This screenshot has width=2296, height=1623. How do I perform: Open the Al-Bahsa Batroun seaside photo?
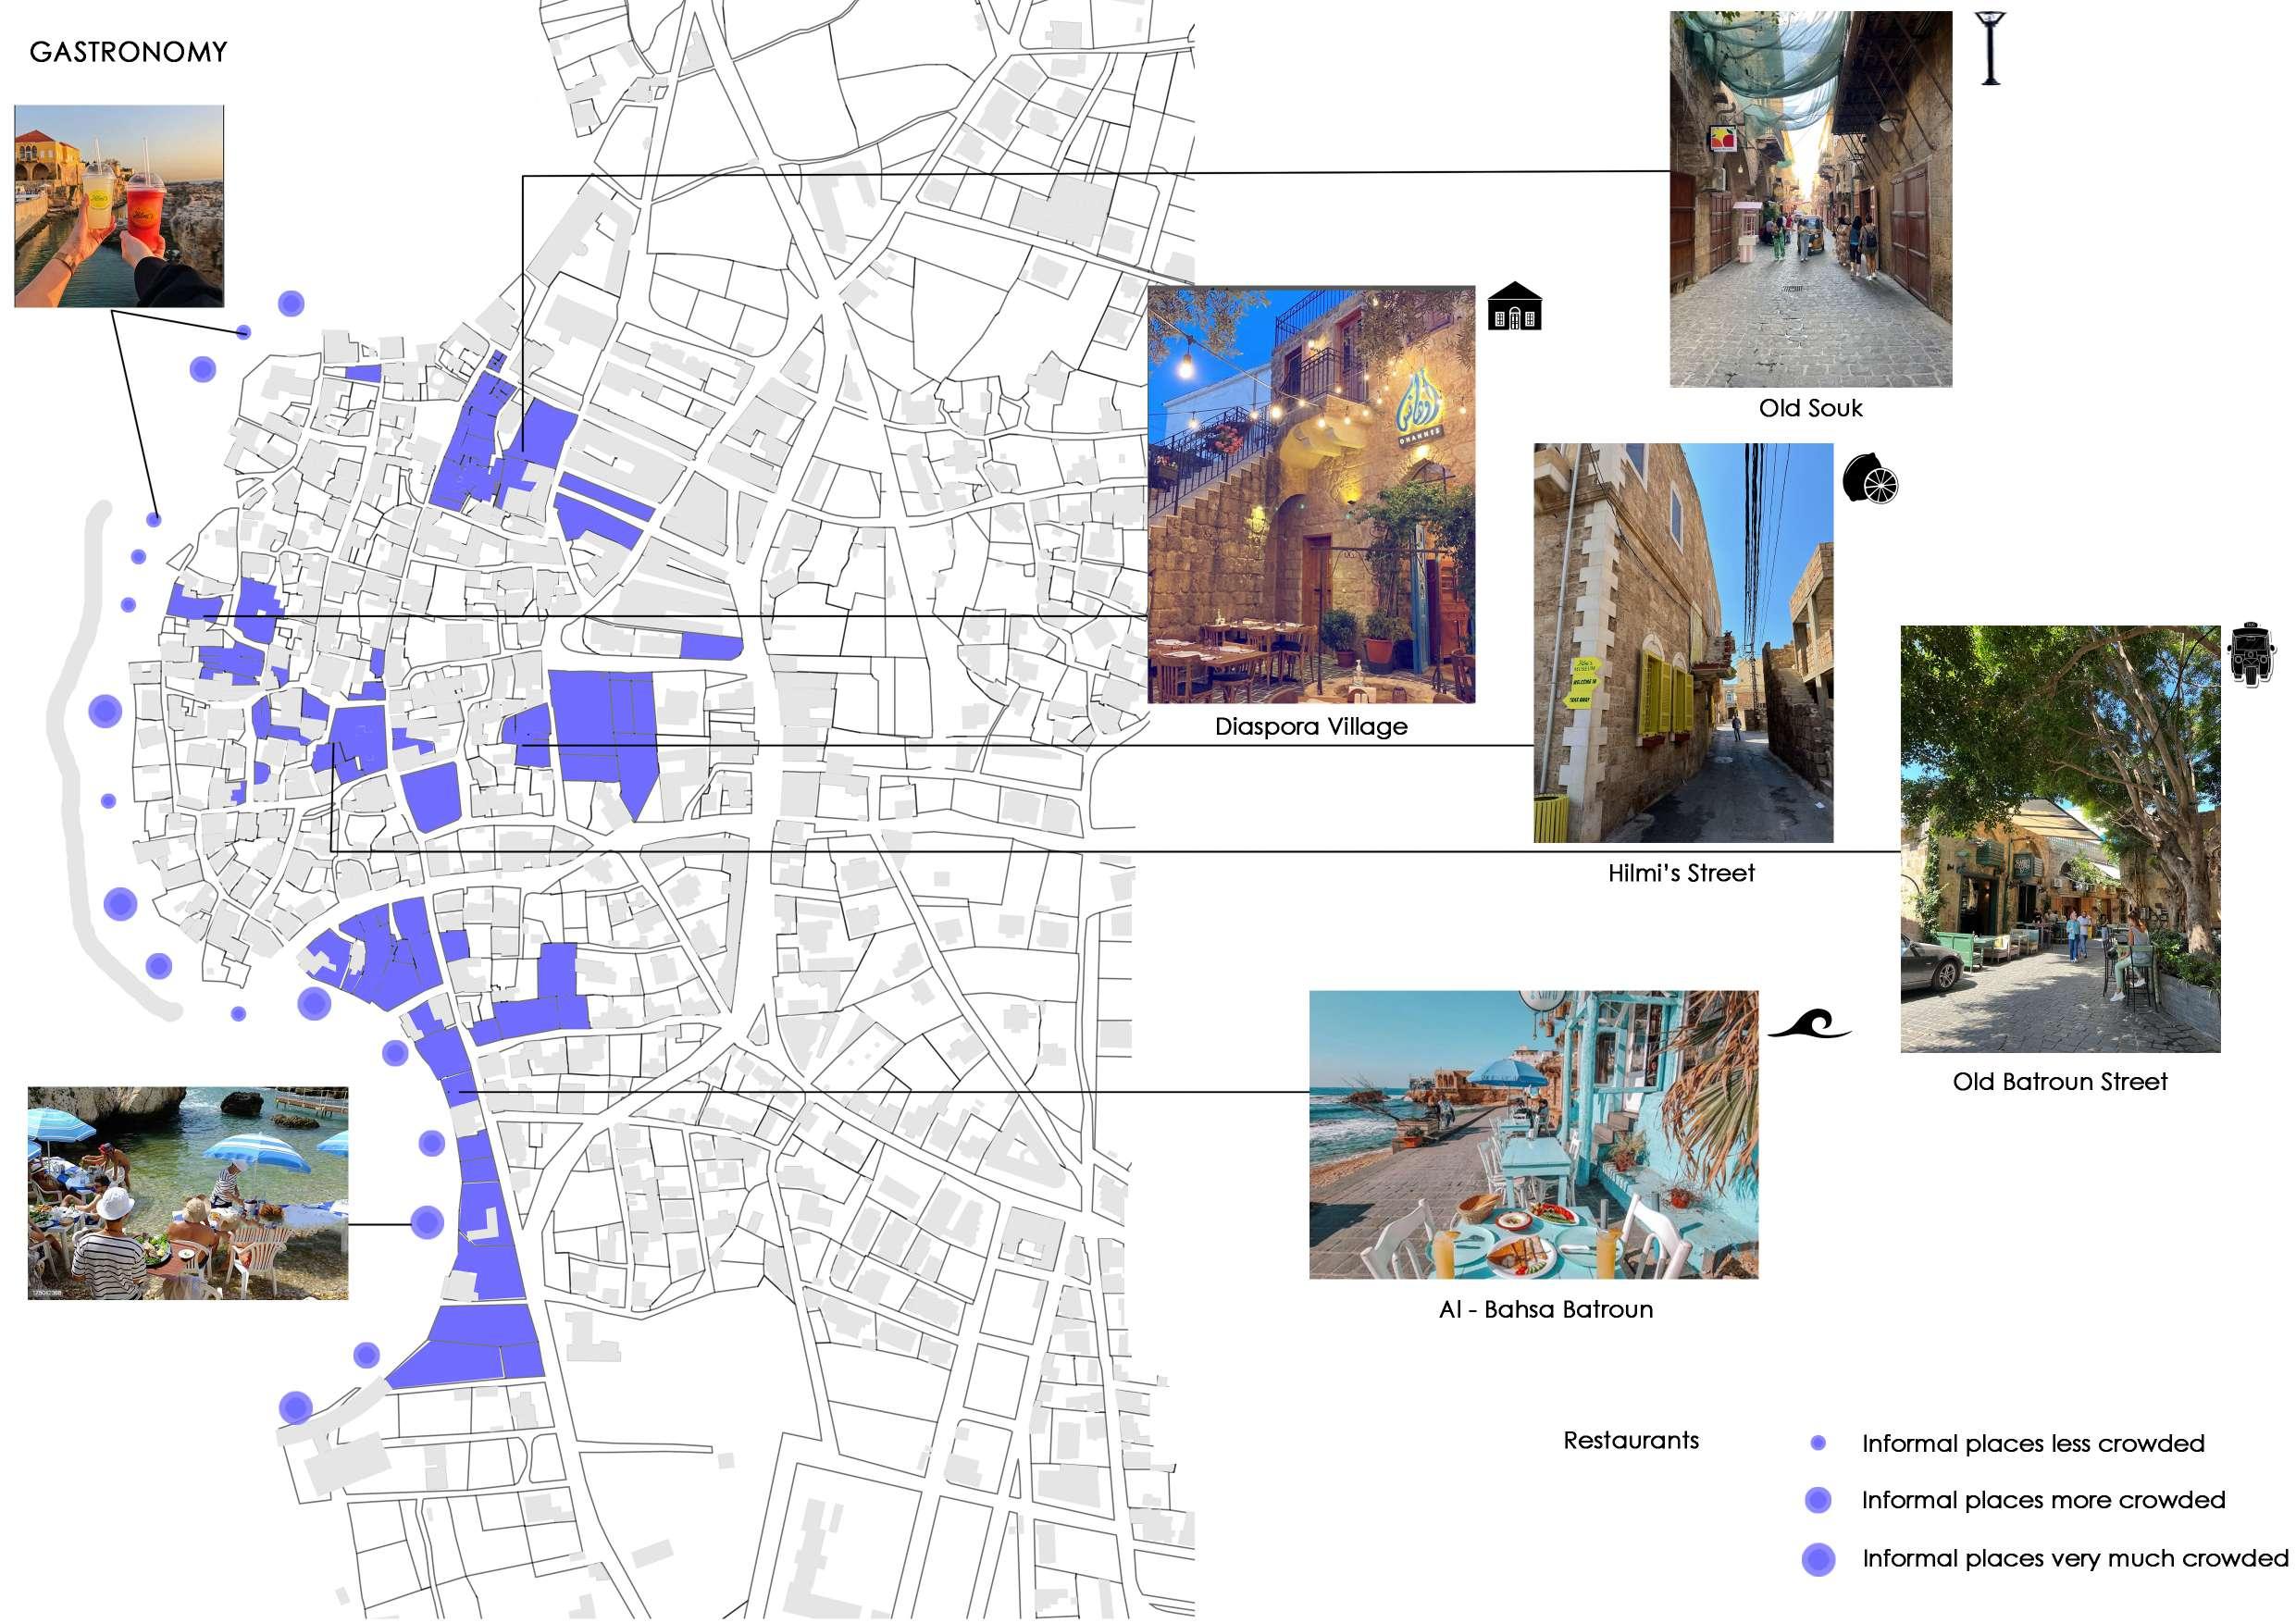[1533, 1134]
